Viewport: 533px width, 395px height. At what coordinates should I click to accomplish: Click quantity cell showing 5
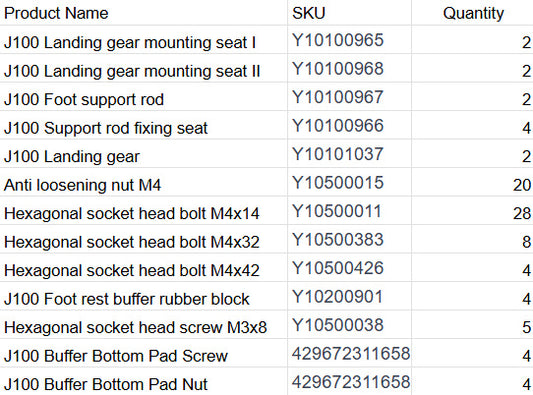click(472, 325)
